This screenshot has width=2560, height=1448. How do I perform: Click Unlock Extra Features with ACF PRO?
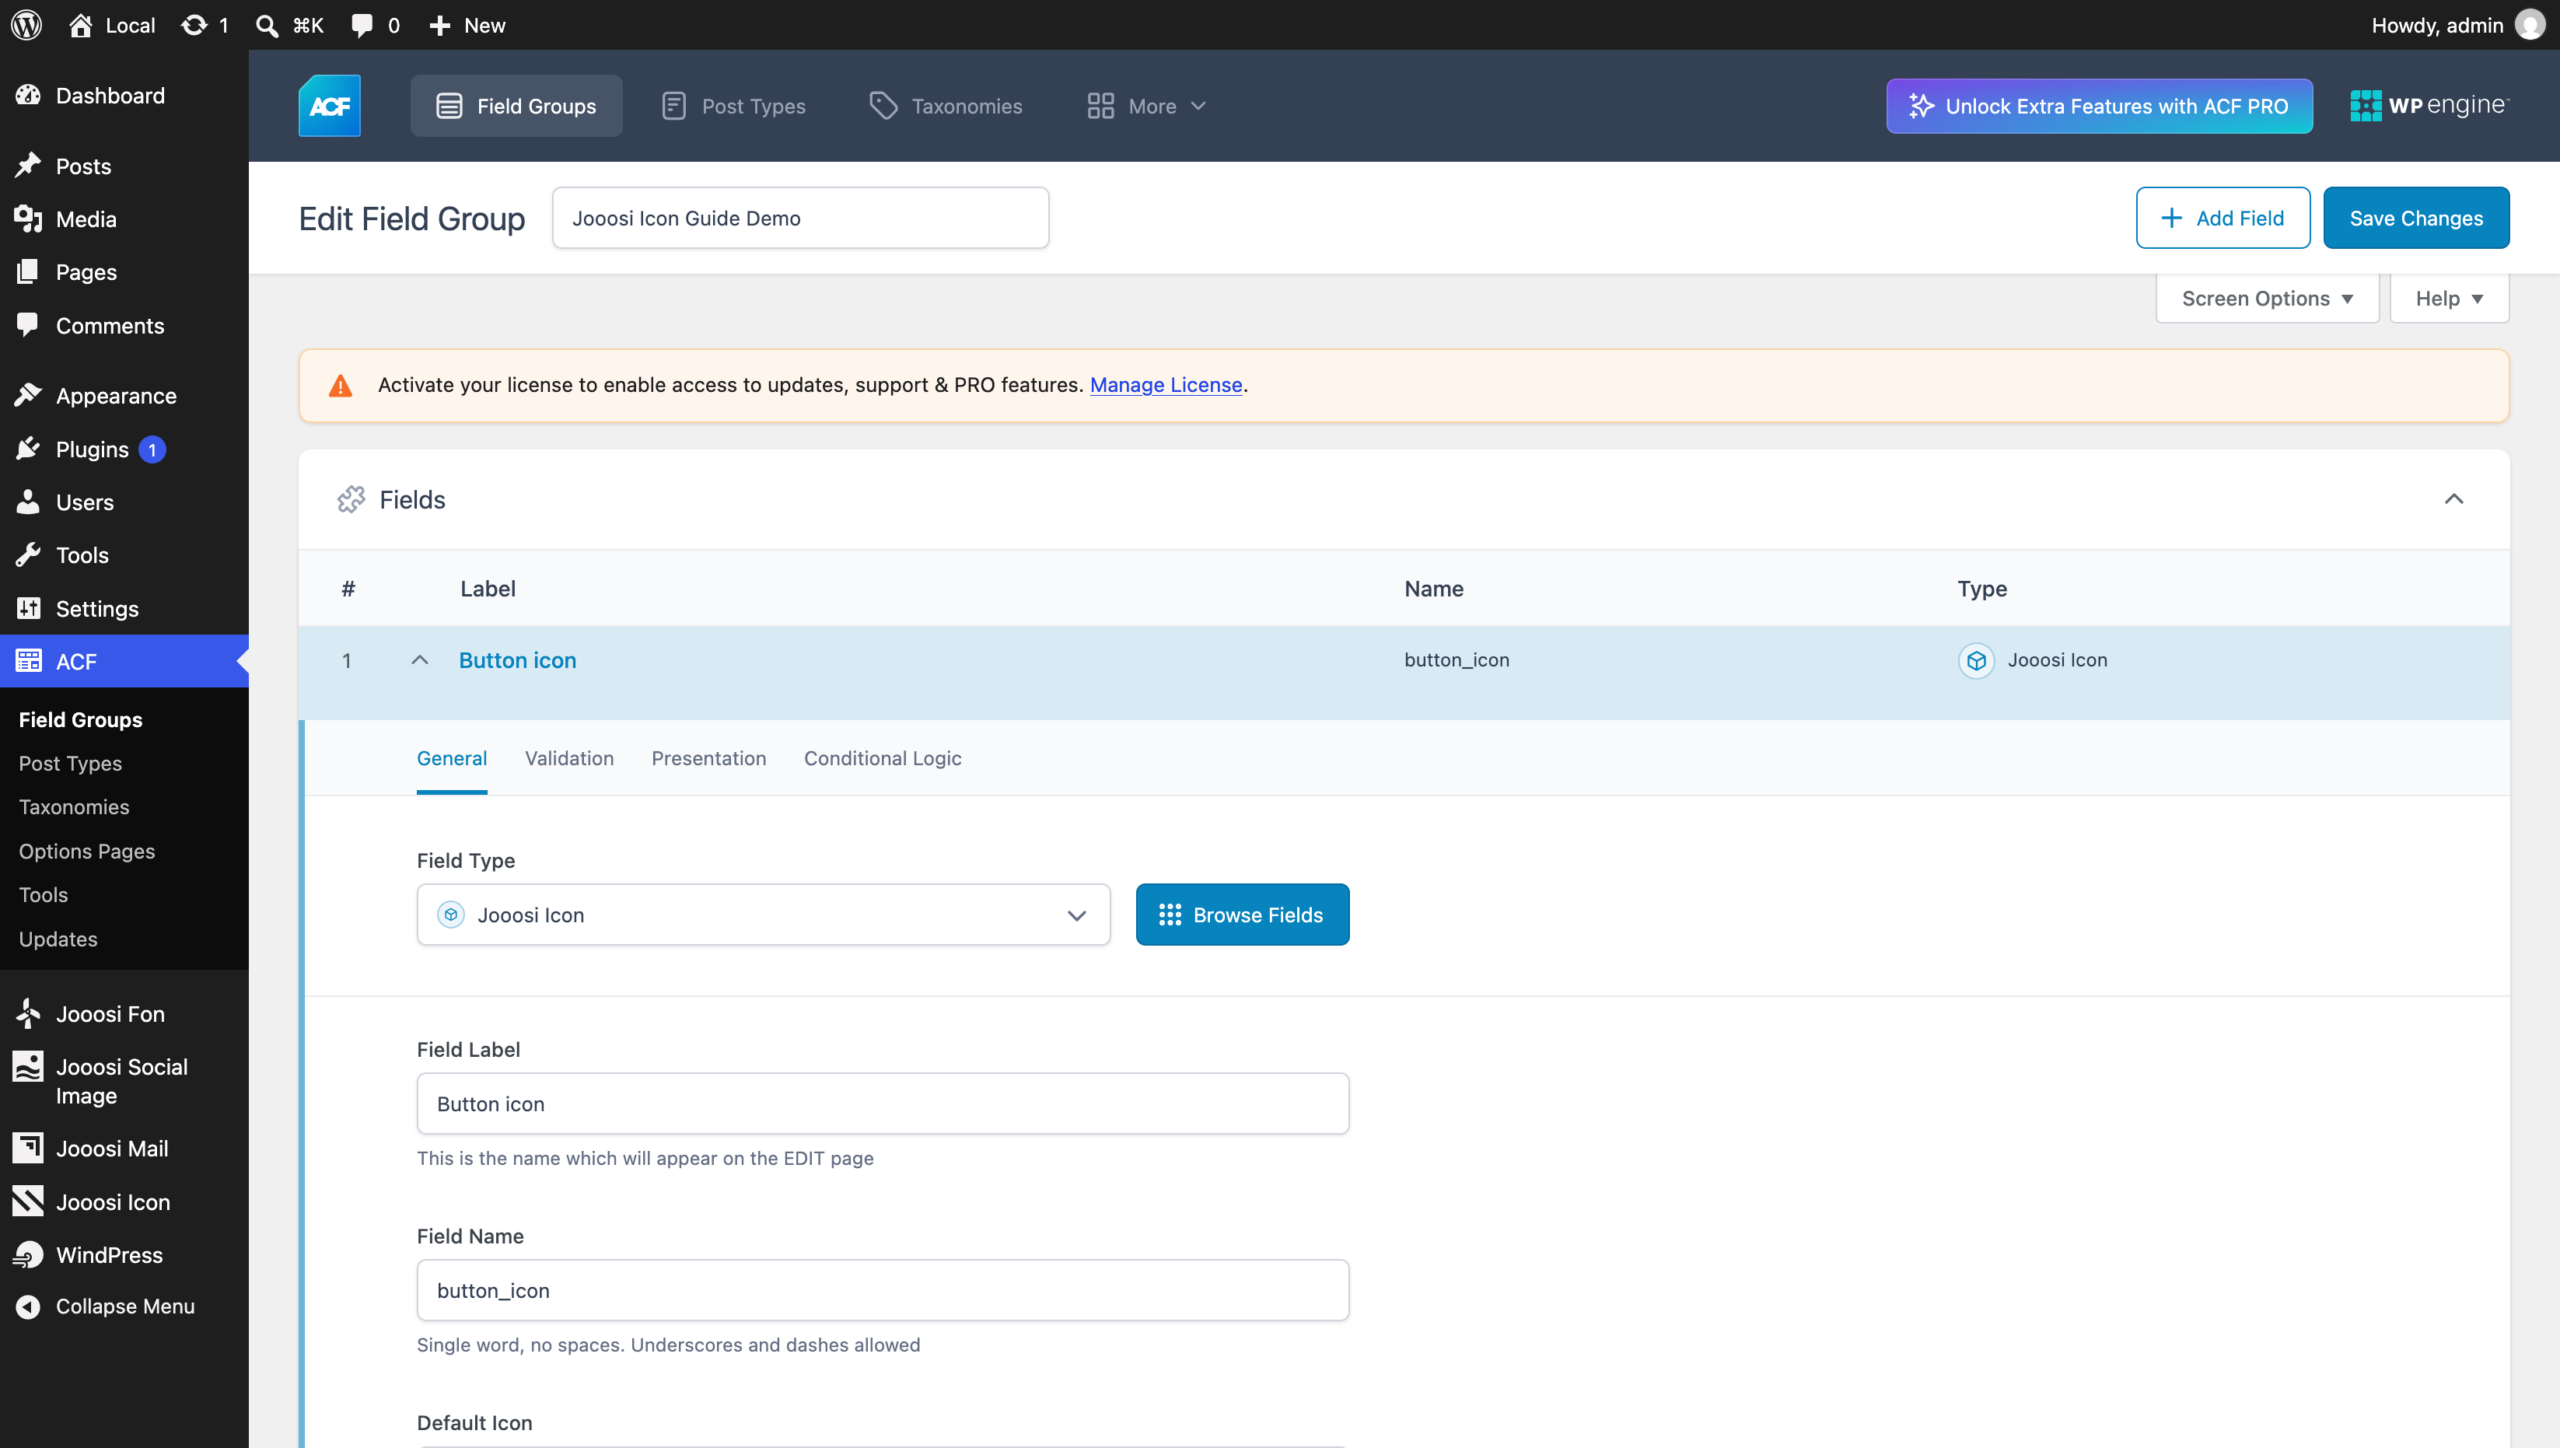[x=2099, y=106]
